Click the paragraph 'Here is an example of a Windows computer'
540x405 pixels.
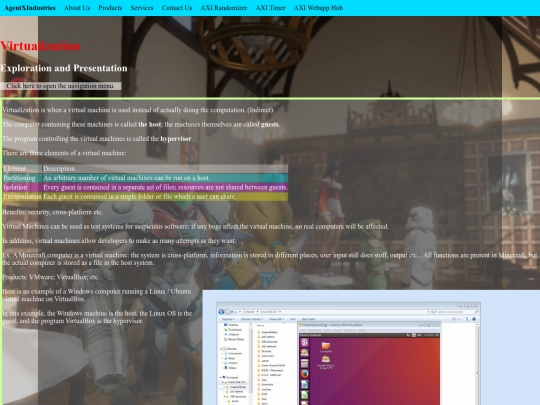click(97, 295)
